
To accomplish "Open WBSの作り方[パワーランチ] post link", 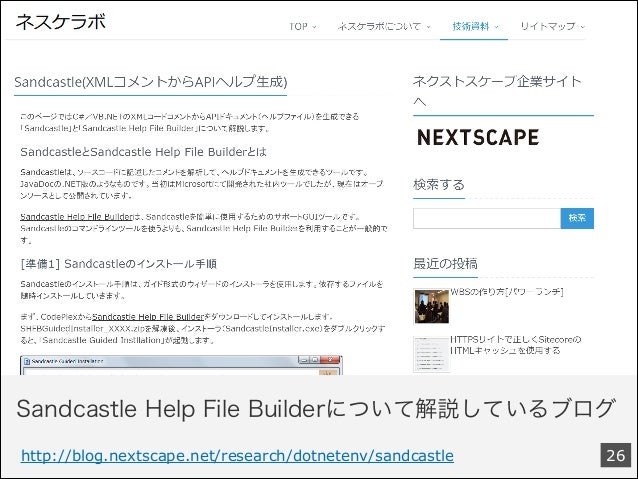I will tap(507, 292).
